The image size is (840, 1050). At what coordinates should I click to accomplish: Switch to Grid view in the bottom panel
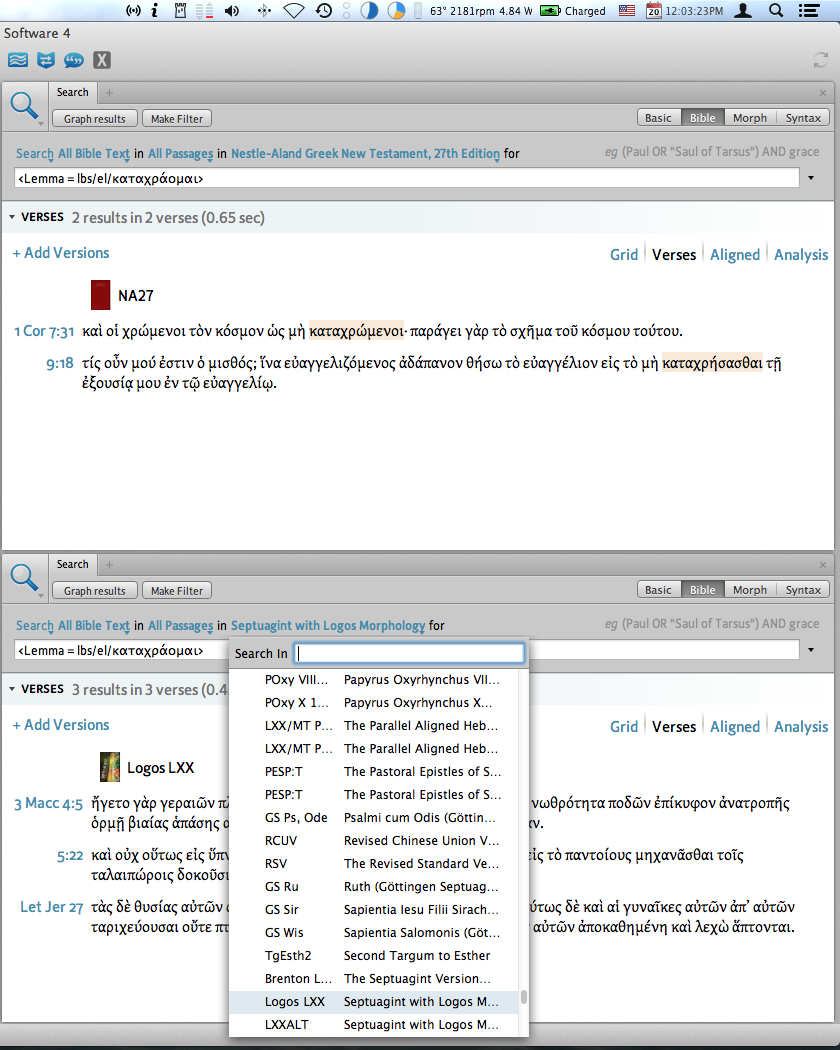[x=624, y=727]
